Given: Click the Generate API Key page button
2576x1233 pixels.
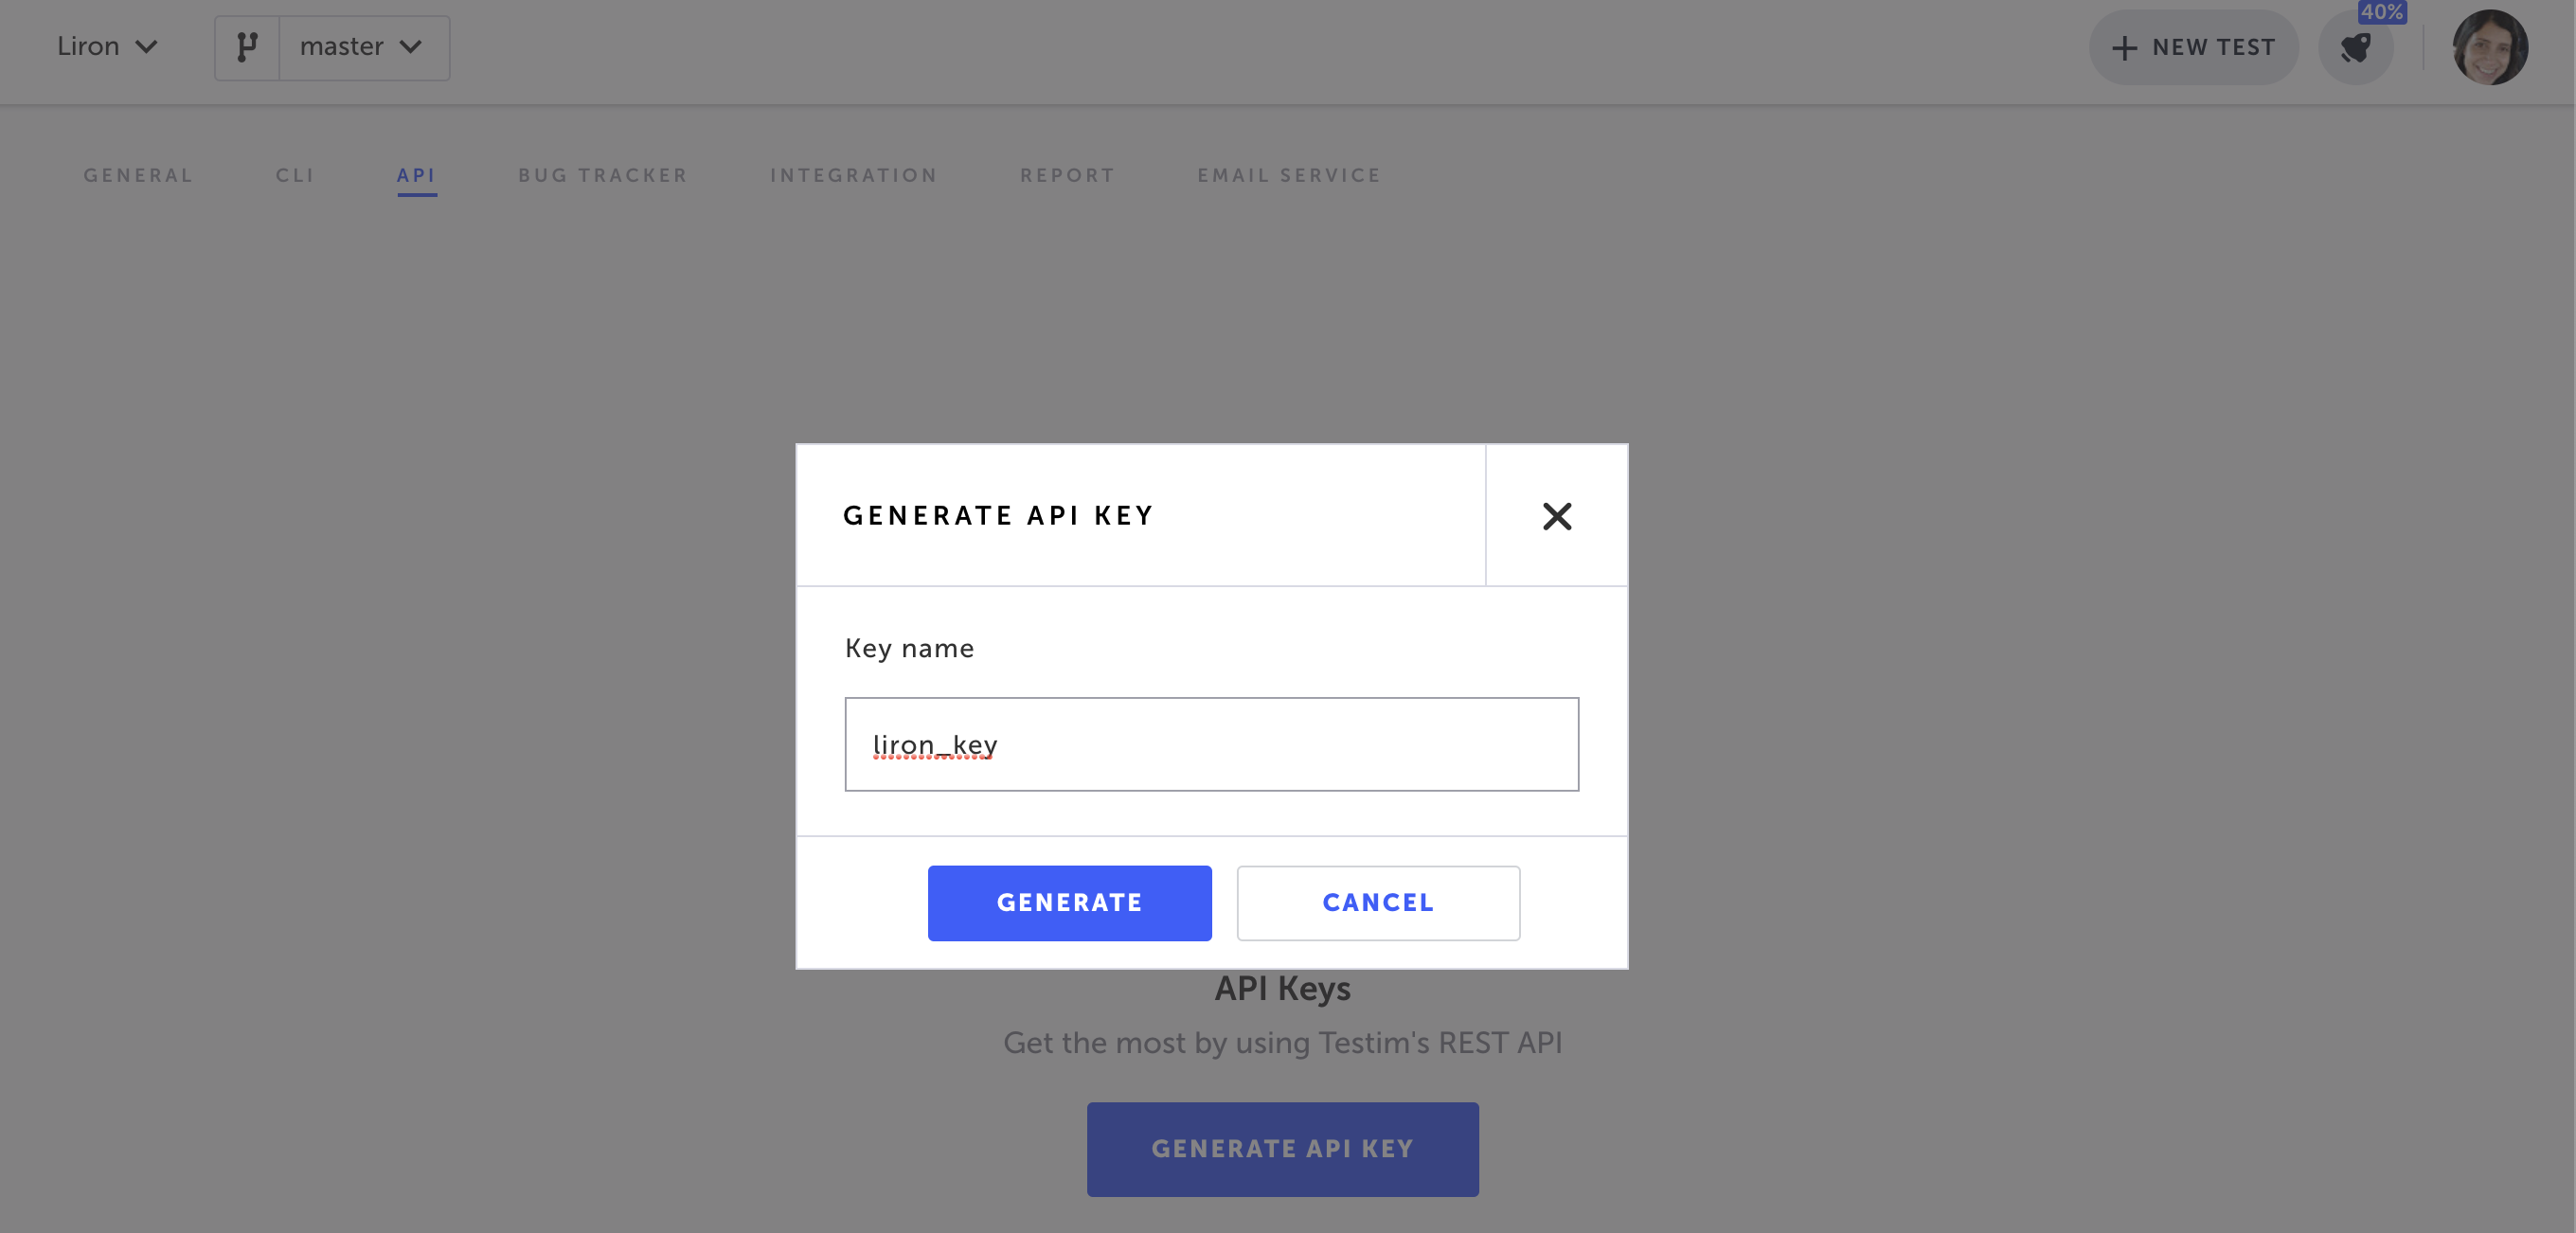Looking at the screenshot, I should (1282, 1148).
